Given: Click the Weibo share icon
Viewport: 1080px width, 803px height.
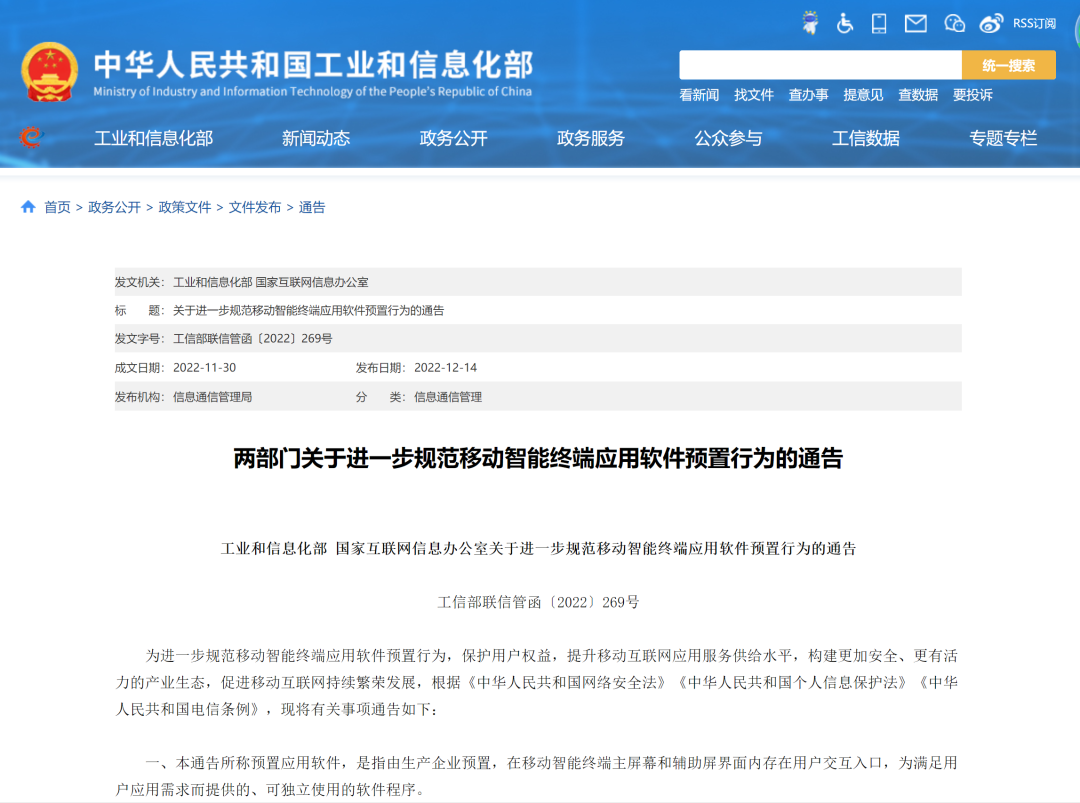Looking at the screenshot, I should (990, 22).
